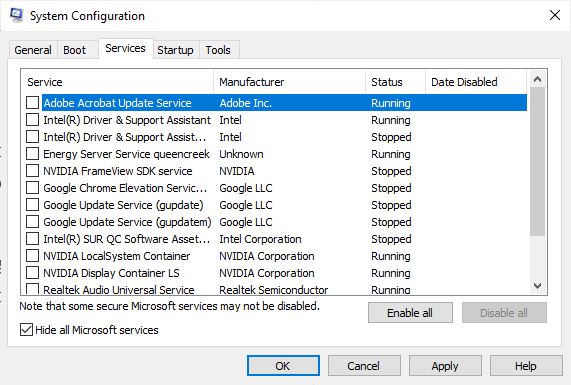Image resolution: width=571 pixels, height=385 pixels.
Task: Tick NVIDIA FrameView SDK service checkbox
Action: click(x=32, y=171)
